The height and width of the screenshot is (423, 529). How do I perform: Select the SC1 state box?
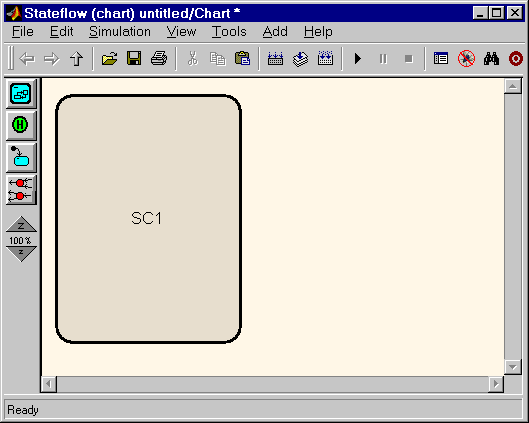click(148, 219)
